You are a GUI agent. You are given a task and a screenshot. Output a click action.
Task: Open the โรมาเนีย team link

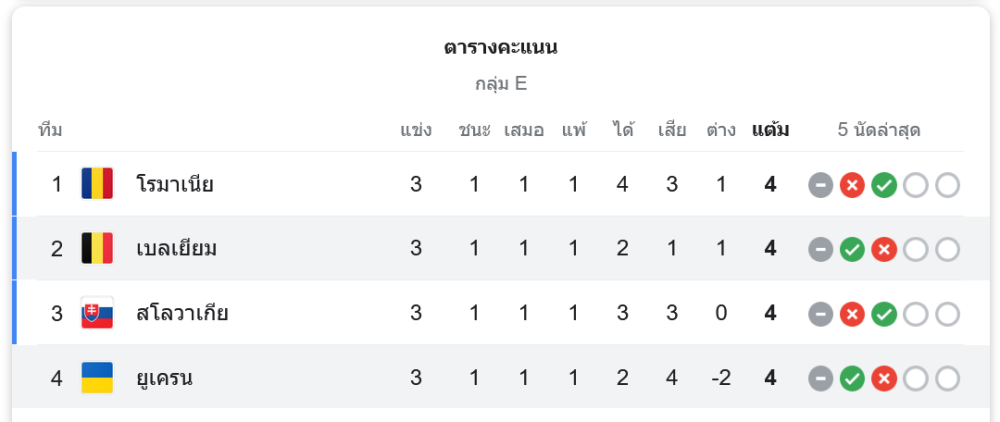[x=175, y=184]
